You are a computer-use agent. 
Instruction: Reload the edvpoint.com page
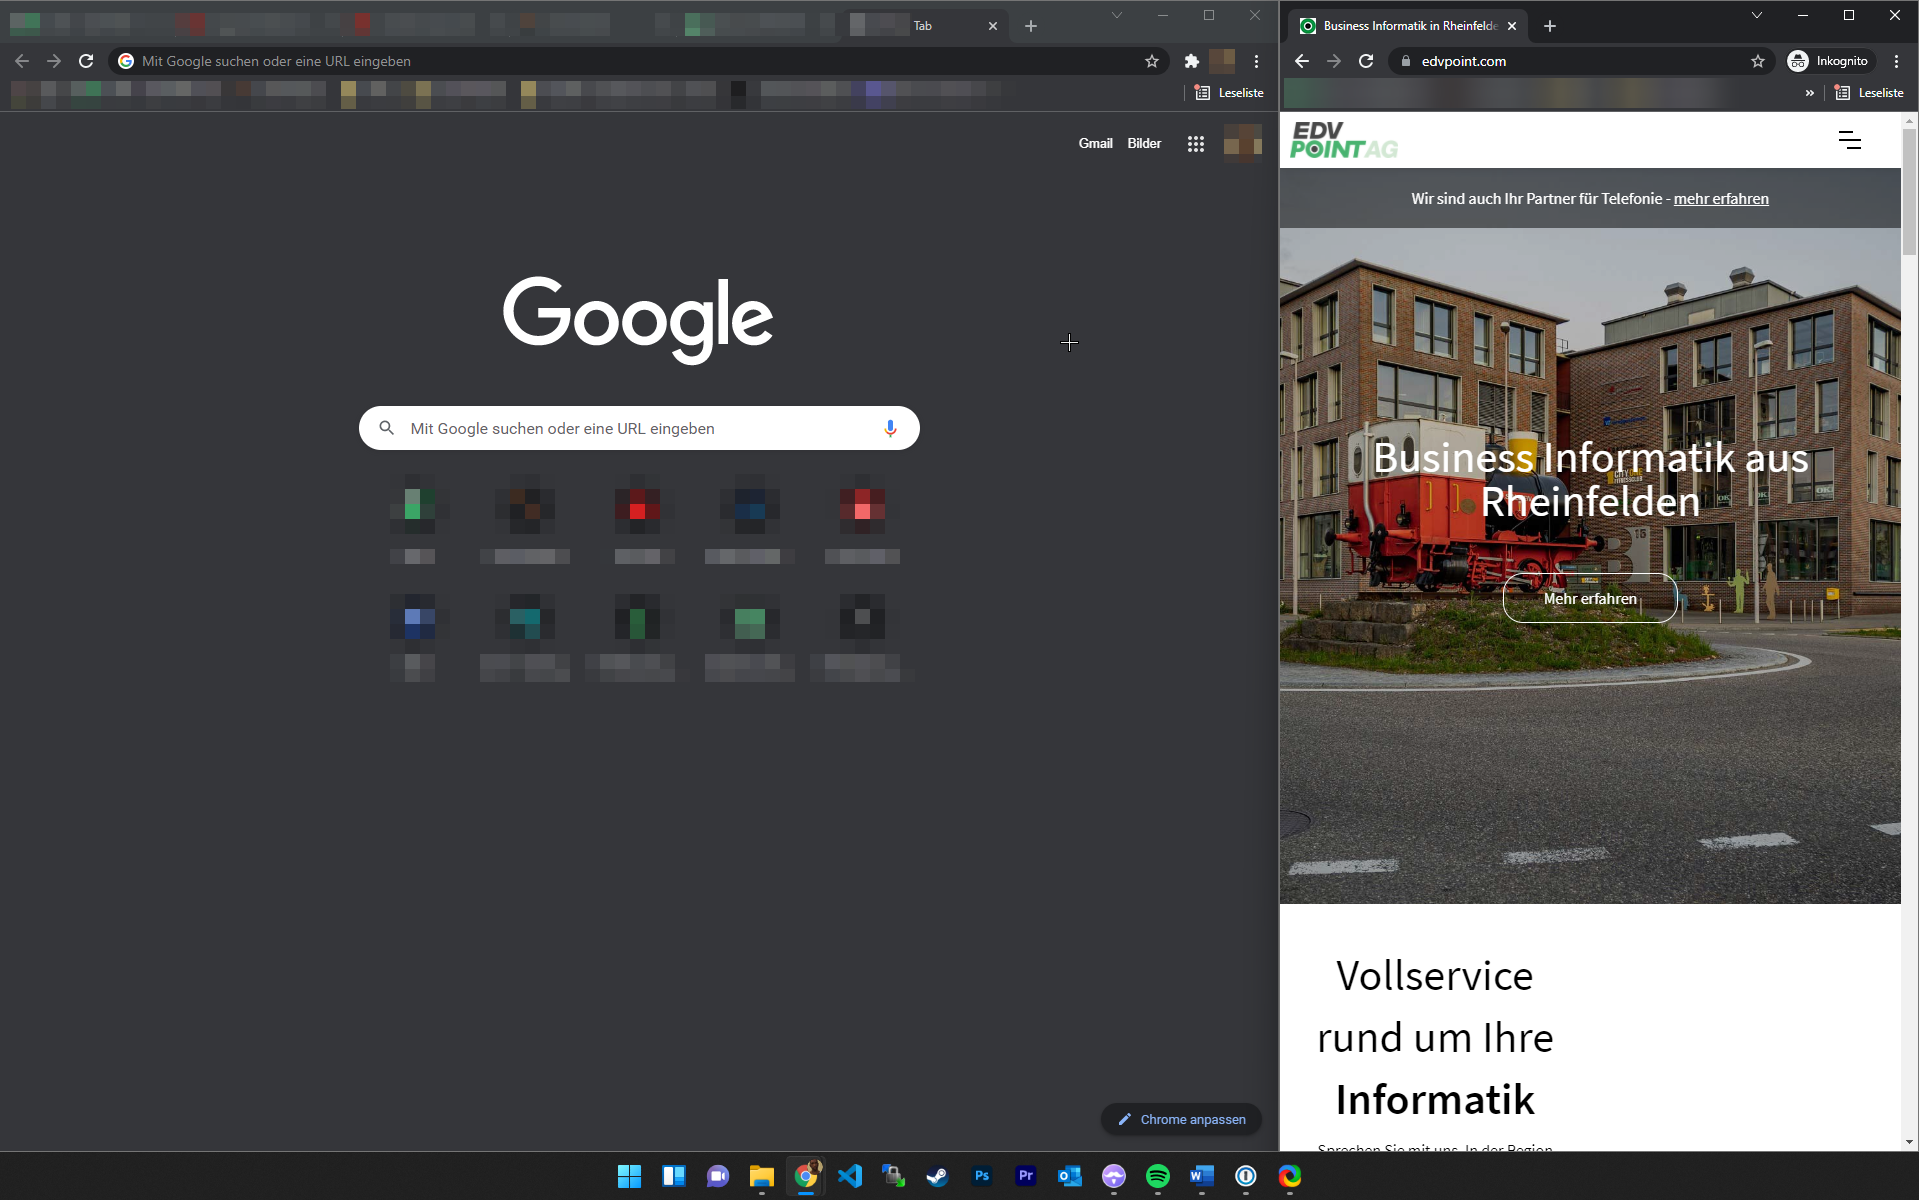click(1366, 61)
